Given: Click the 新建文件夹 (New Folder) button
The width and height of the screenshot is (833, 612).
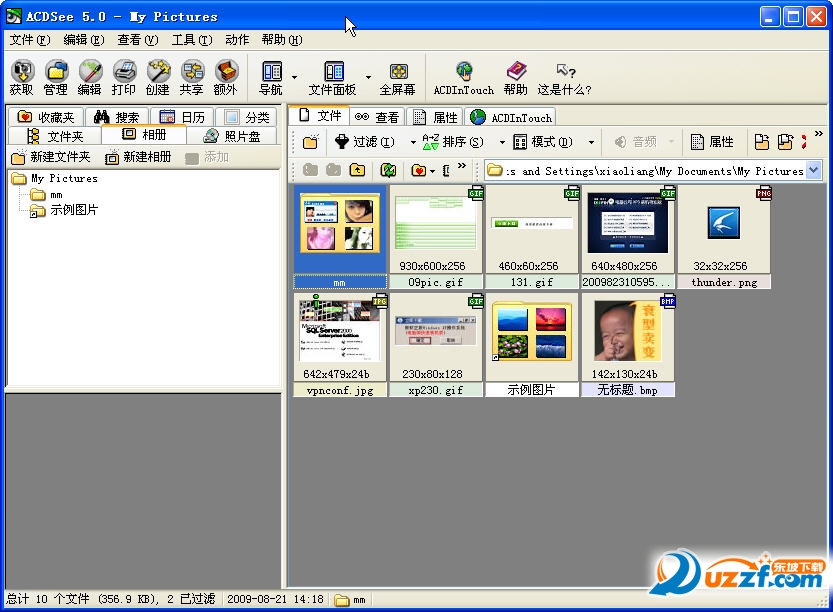Looking at the screenshot, I should (51, 157).
